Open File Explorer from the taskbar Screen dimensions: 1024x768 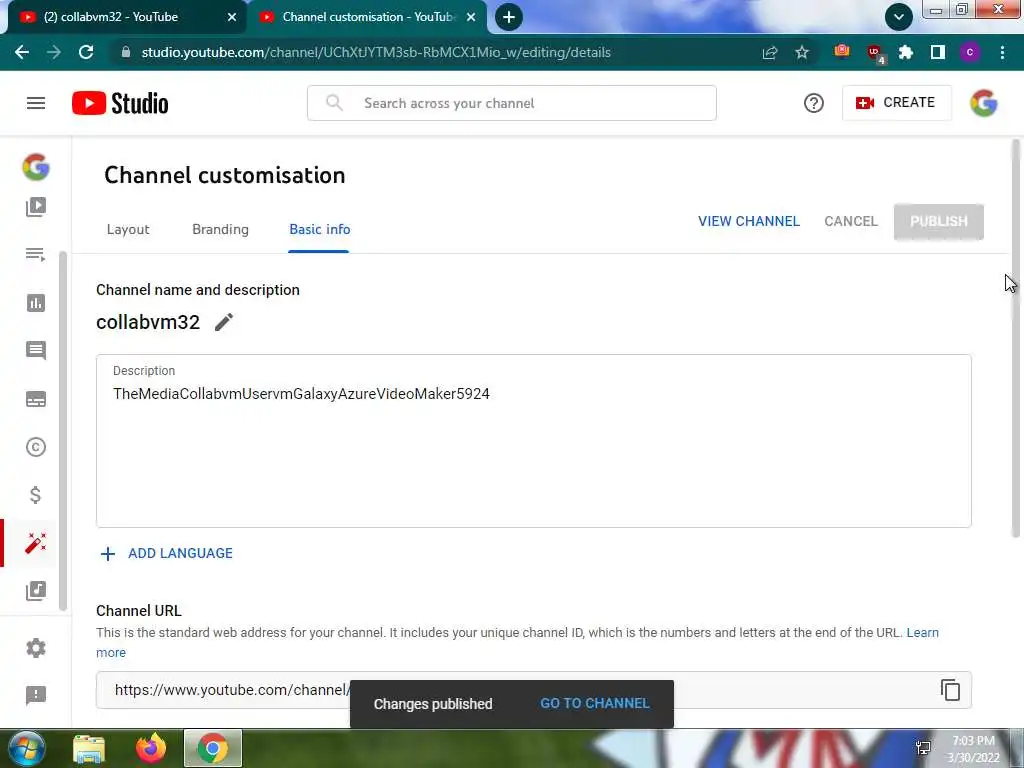(x=89, y=748)
